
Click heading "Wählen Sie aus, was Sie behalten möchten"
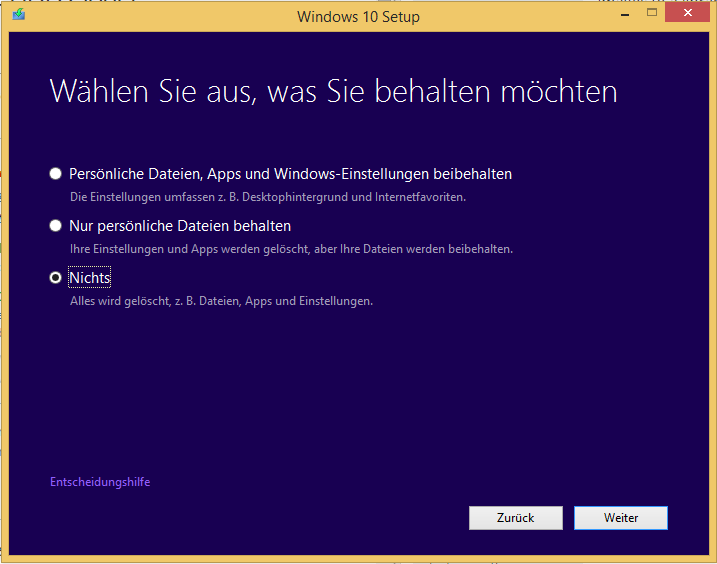pos(333,92)
